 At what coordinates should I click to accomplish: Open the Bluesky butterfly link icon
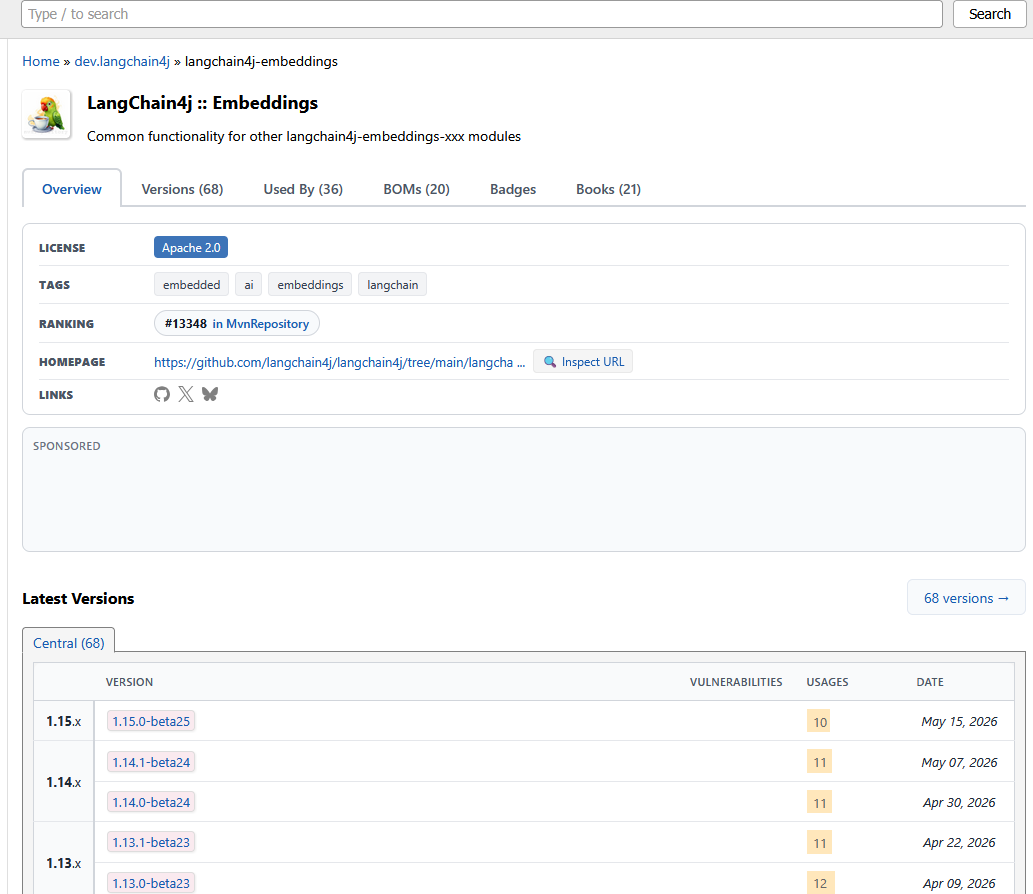(x=210, y=394)
